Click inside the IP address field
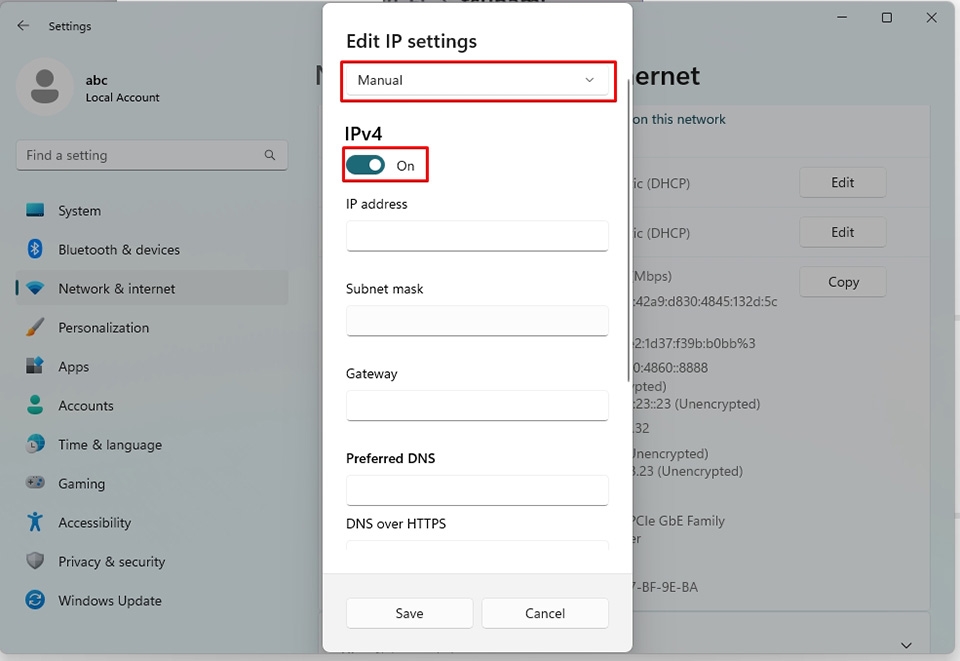This screenshot has width=960, height=661. [x=477, y=236]
